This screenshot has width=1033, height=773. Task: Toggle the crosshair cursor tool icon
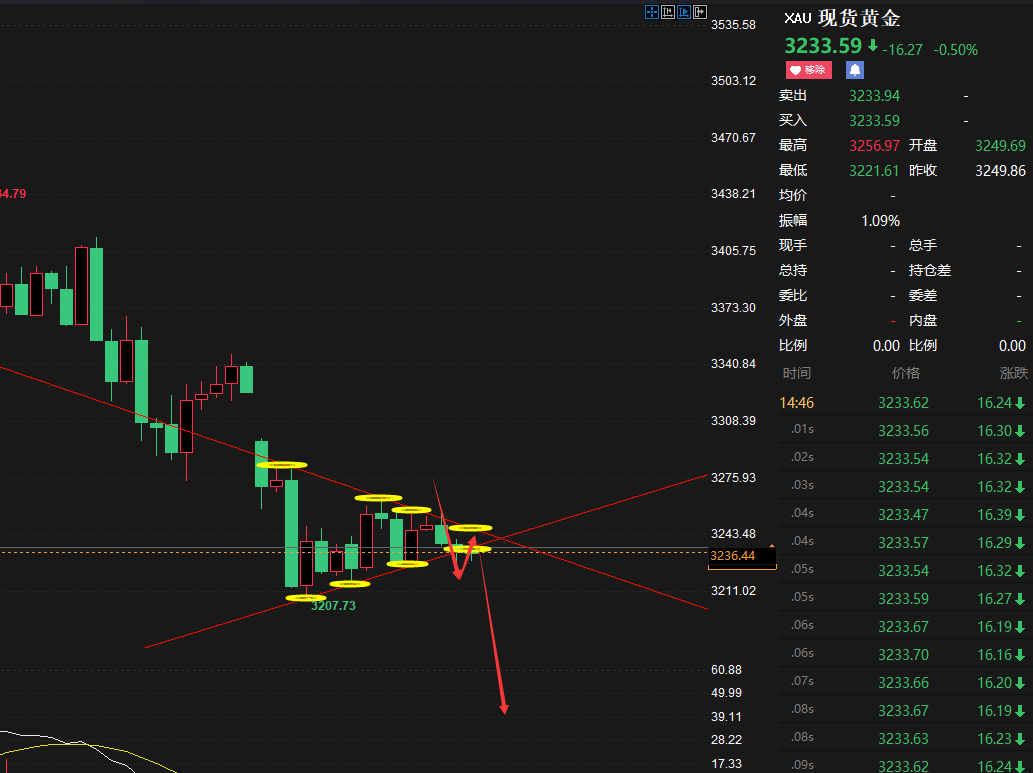coord(652,12)
